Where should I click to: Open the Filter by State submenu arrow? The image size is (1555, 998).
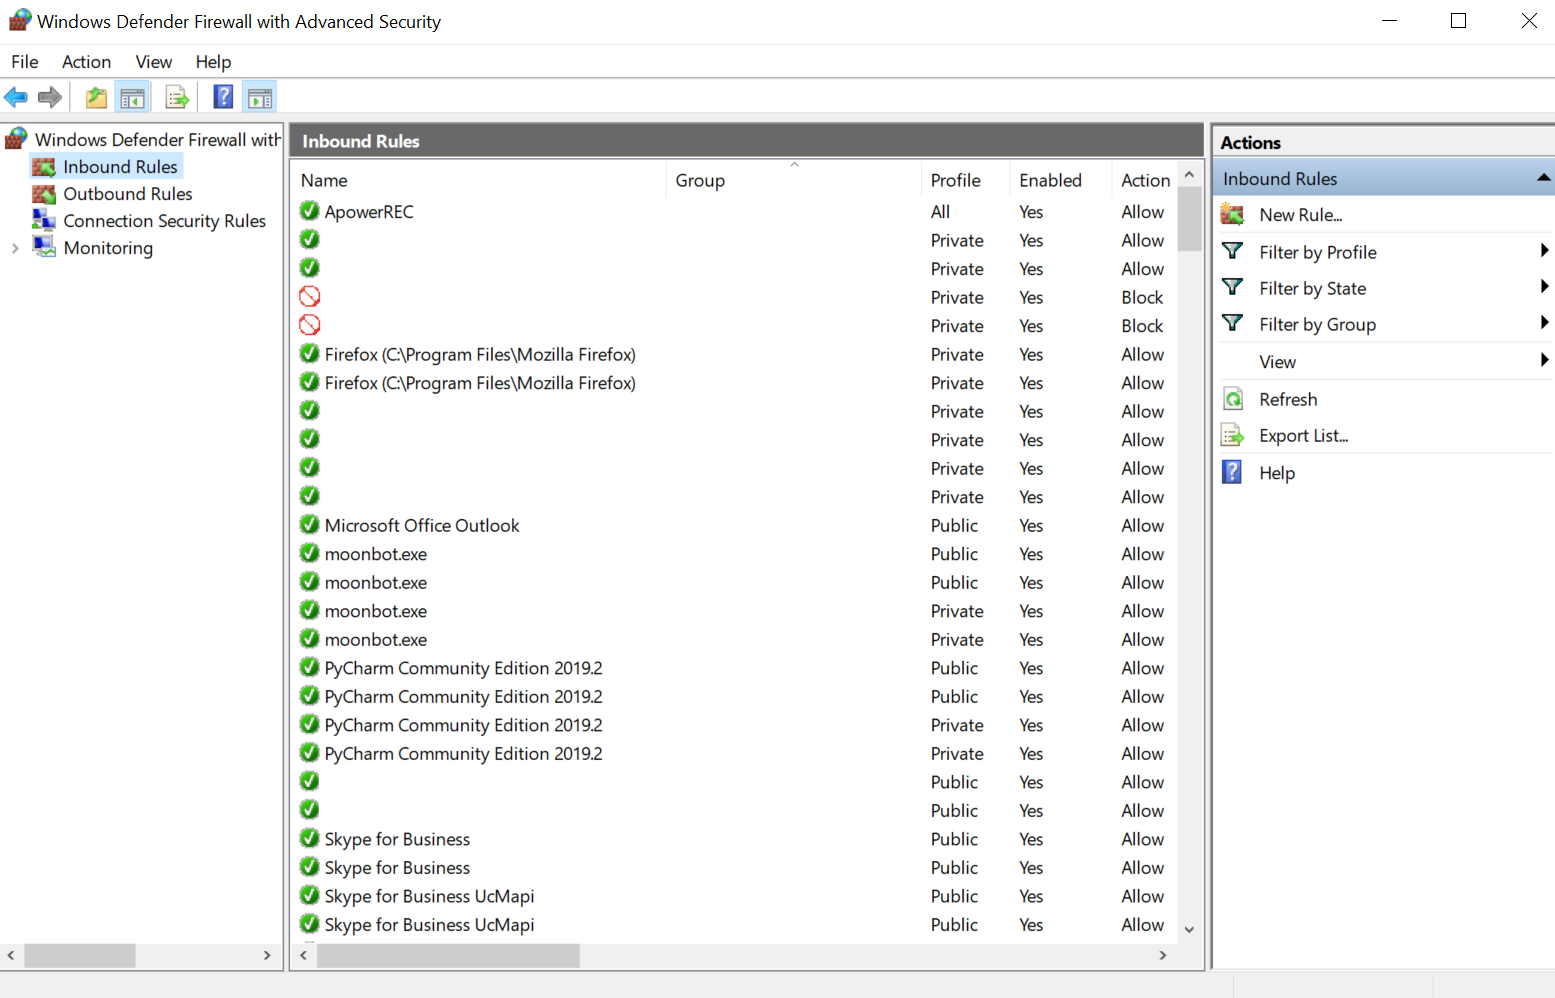pos(1544,287)
